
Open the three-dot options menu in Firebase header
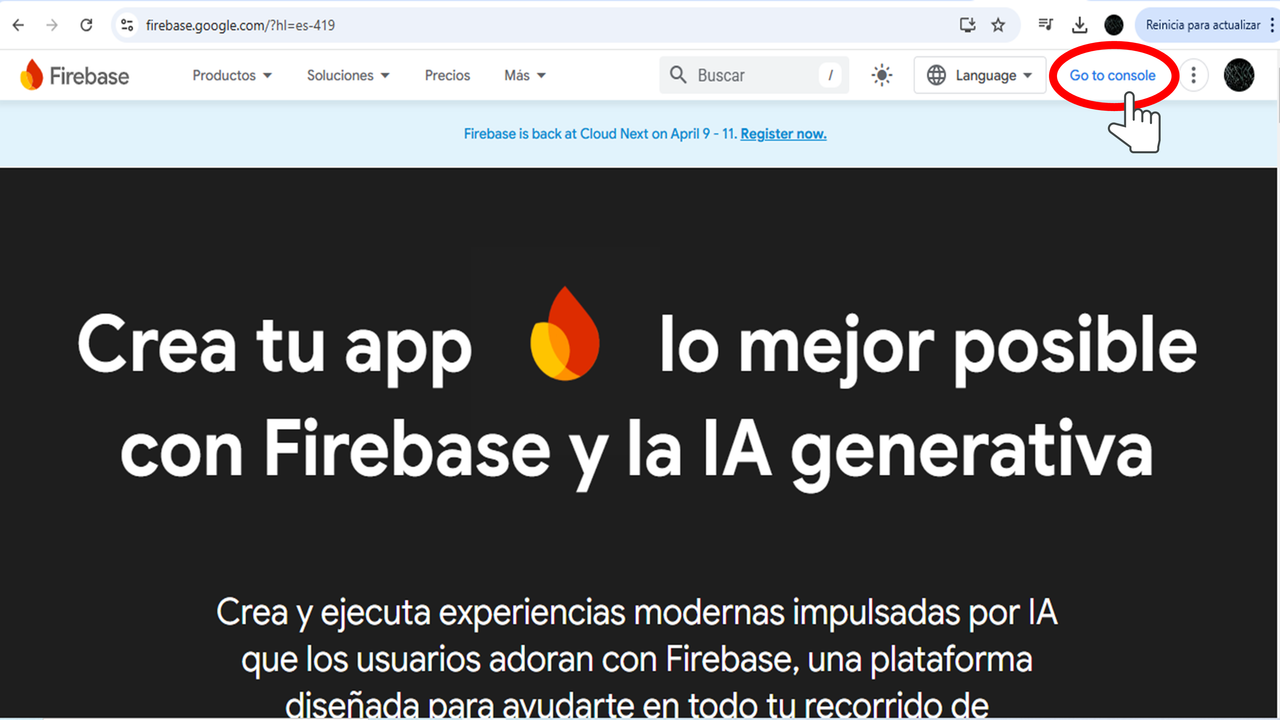[x=1193, y=75]
